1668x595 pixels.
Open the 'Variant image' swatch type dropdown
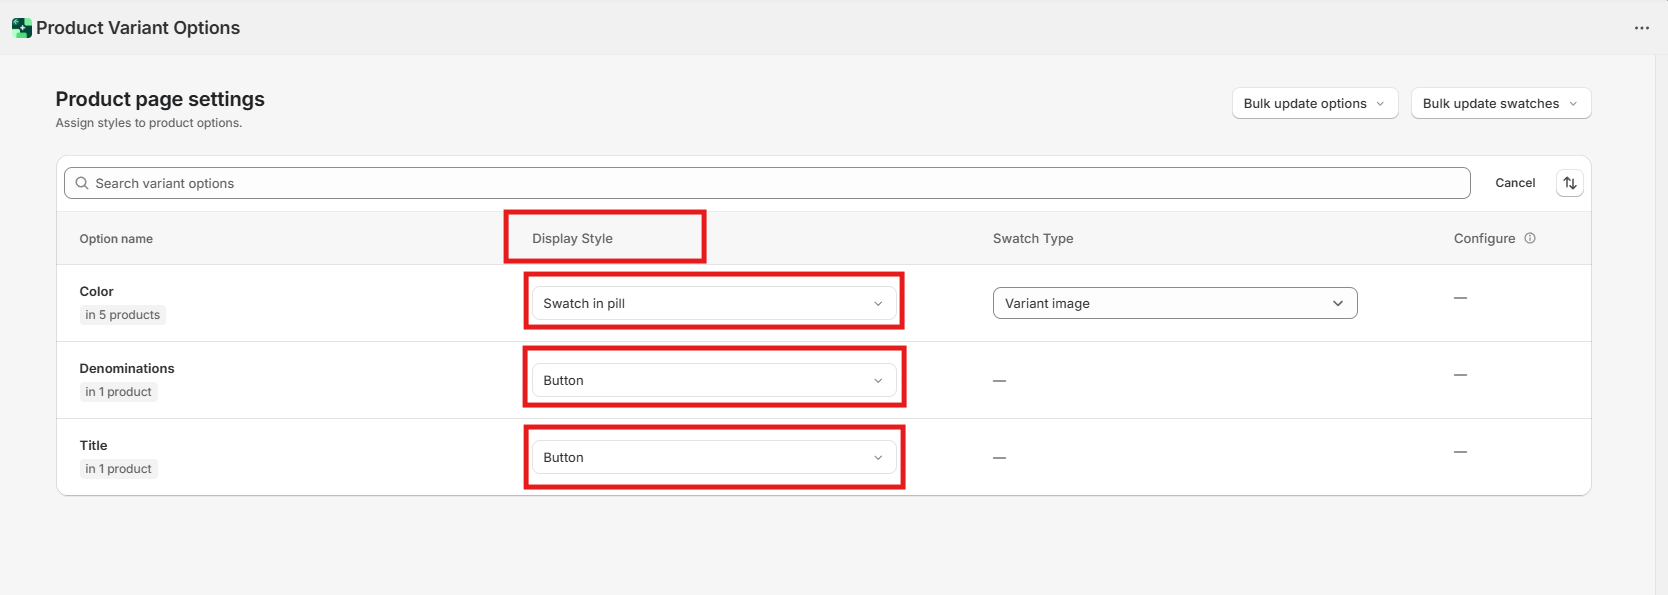(1174, 303)
